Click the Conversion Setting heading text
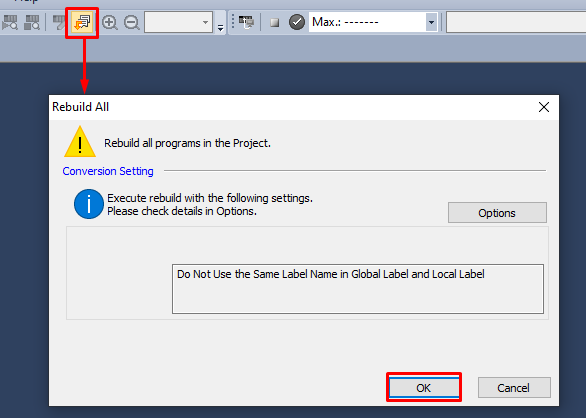The image size is (586, 418). point(108,171)
